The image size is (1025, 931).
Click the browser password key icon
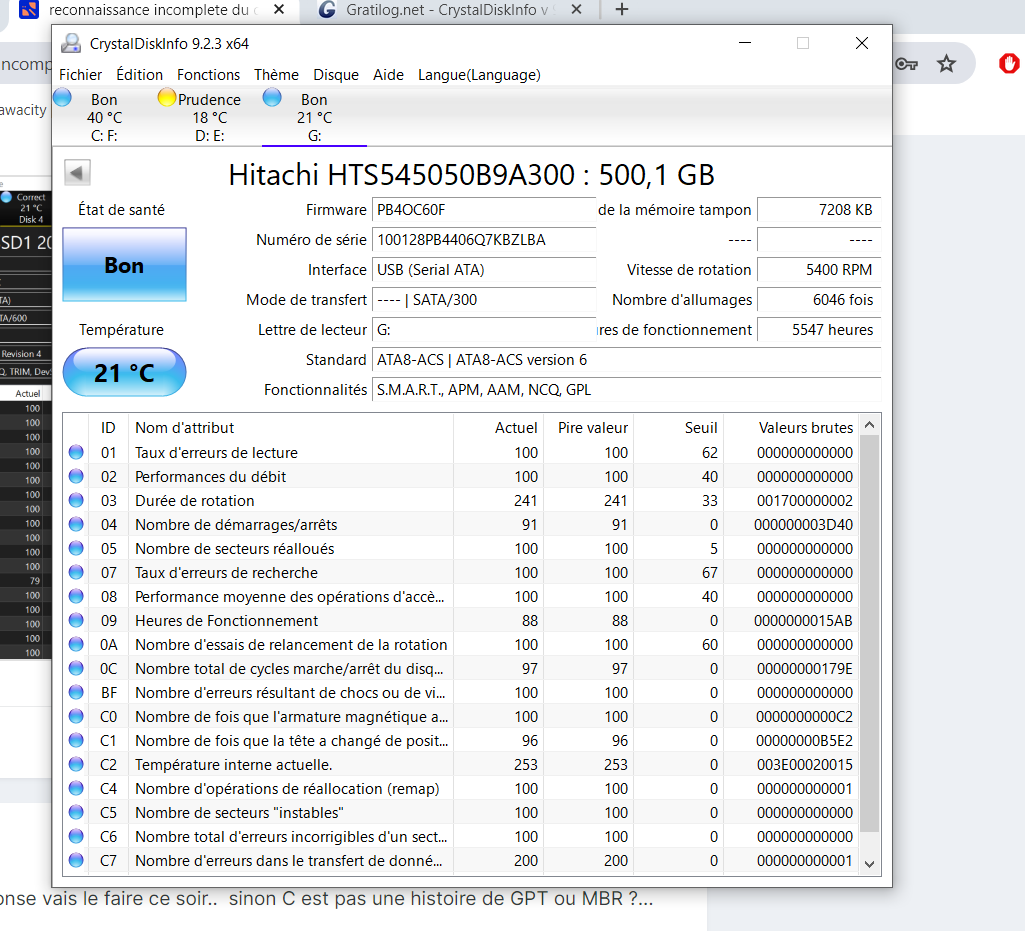pyautogui.click(x=907, y=63)
